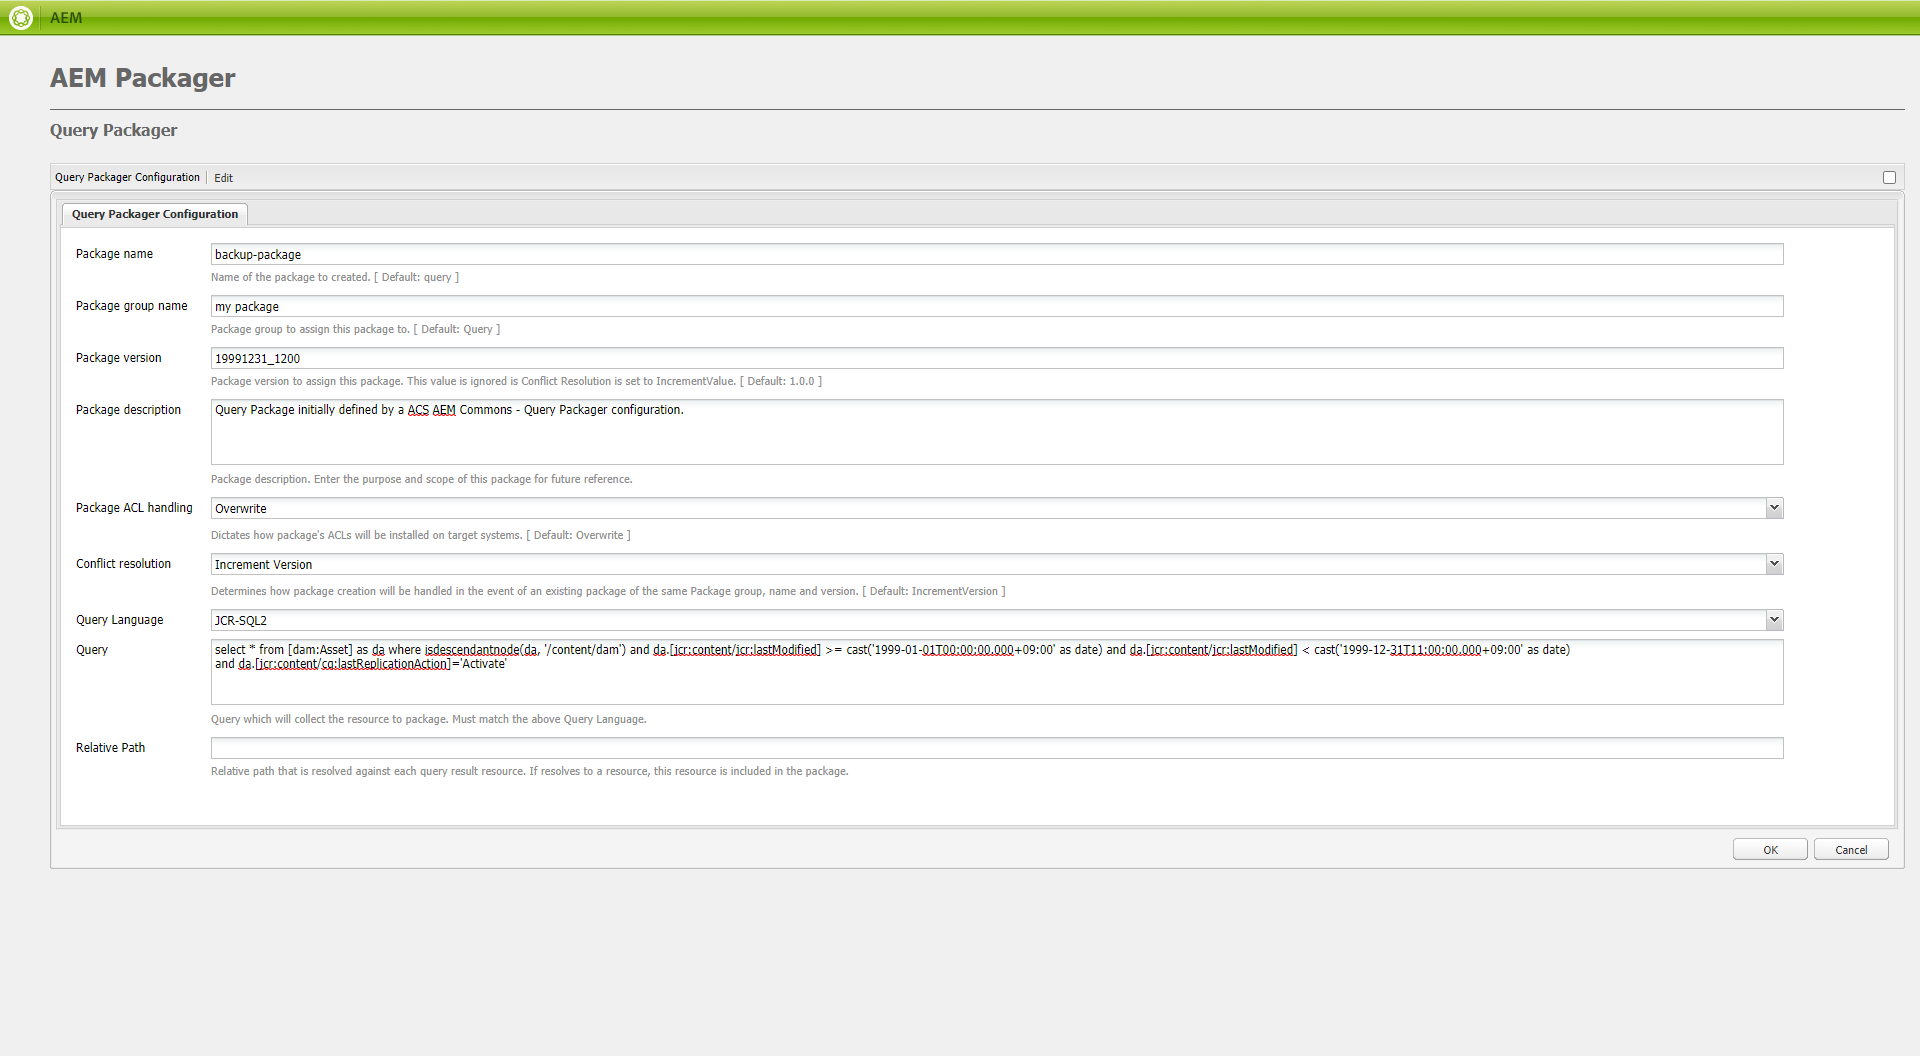
Task: Toggle the checkbox in the configuration header
Action: coord(1889,177)
